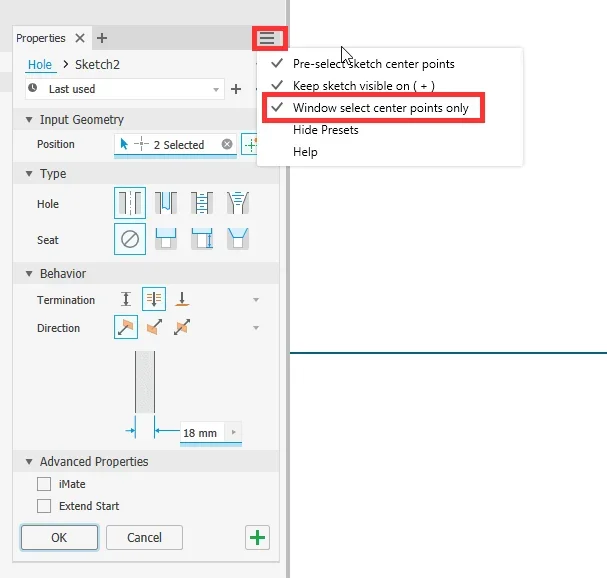
Task: Clear the 2 Selected positions
Action: coord(227,144)
